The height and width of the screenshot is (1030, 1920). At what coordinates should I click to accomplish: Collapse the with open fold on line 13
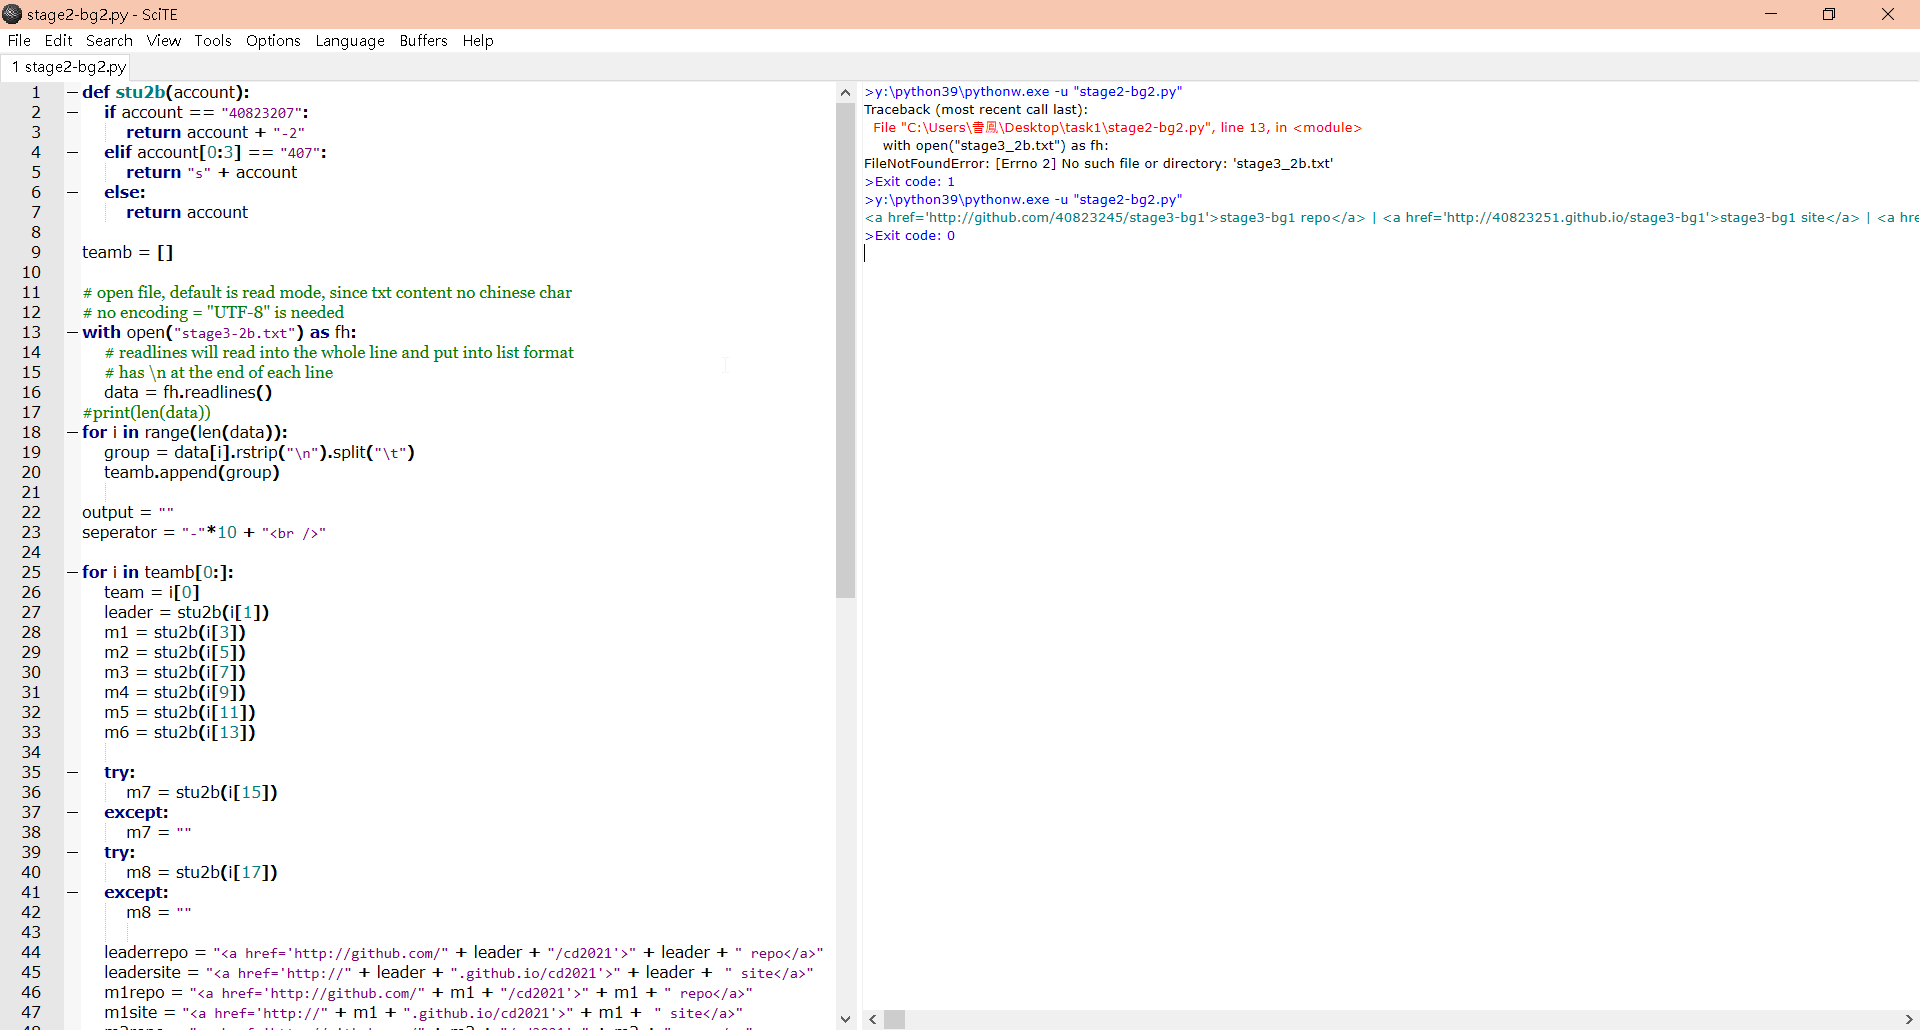click(72, 332)
